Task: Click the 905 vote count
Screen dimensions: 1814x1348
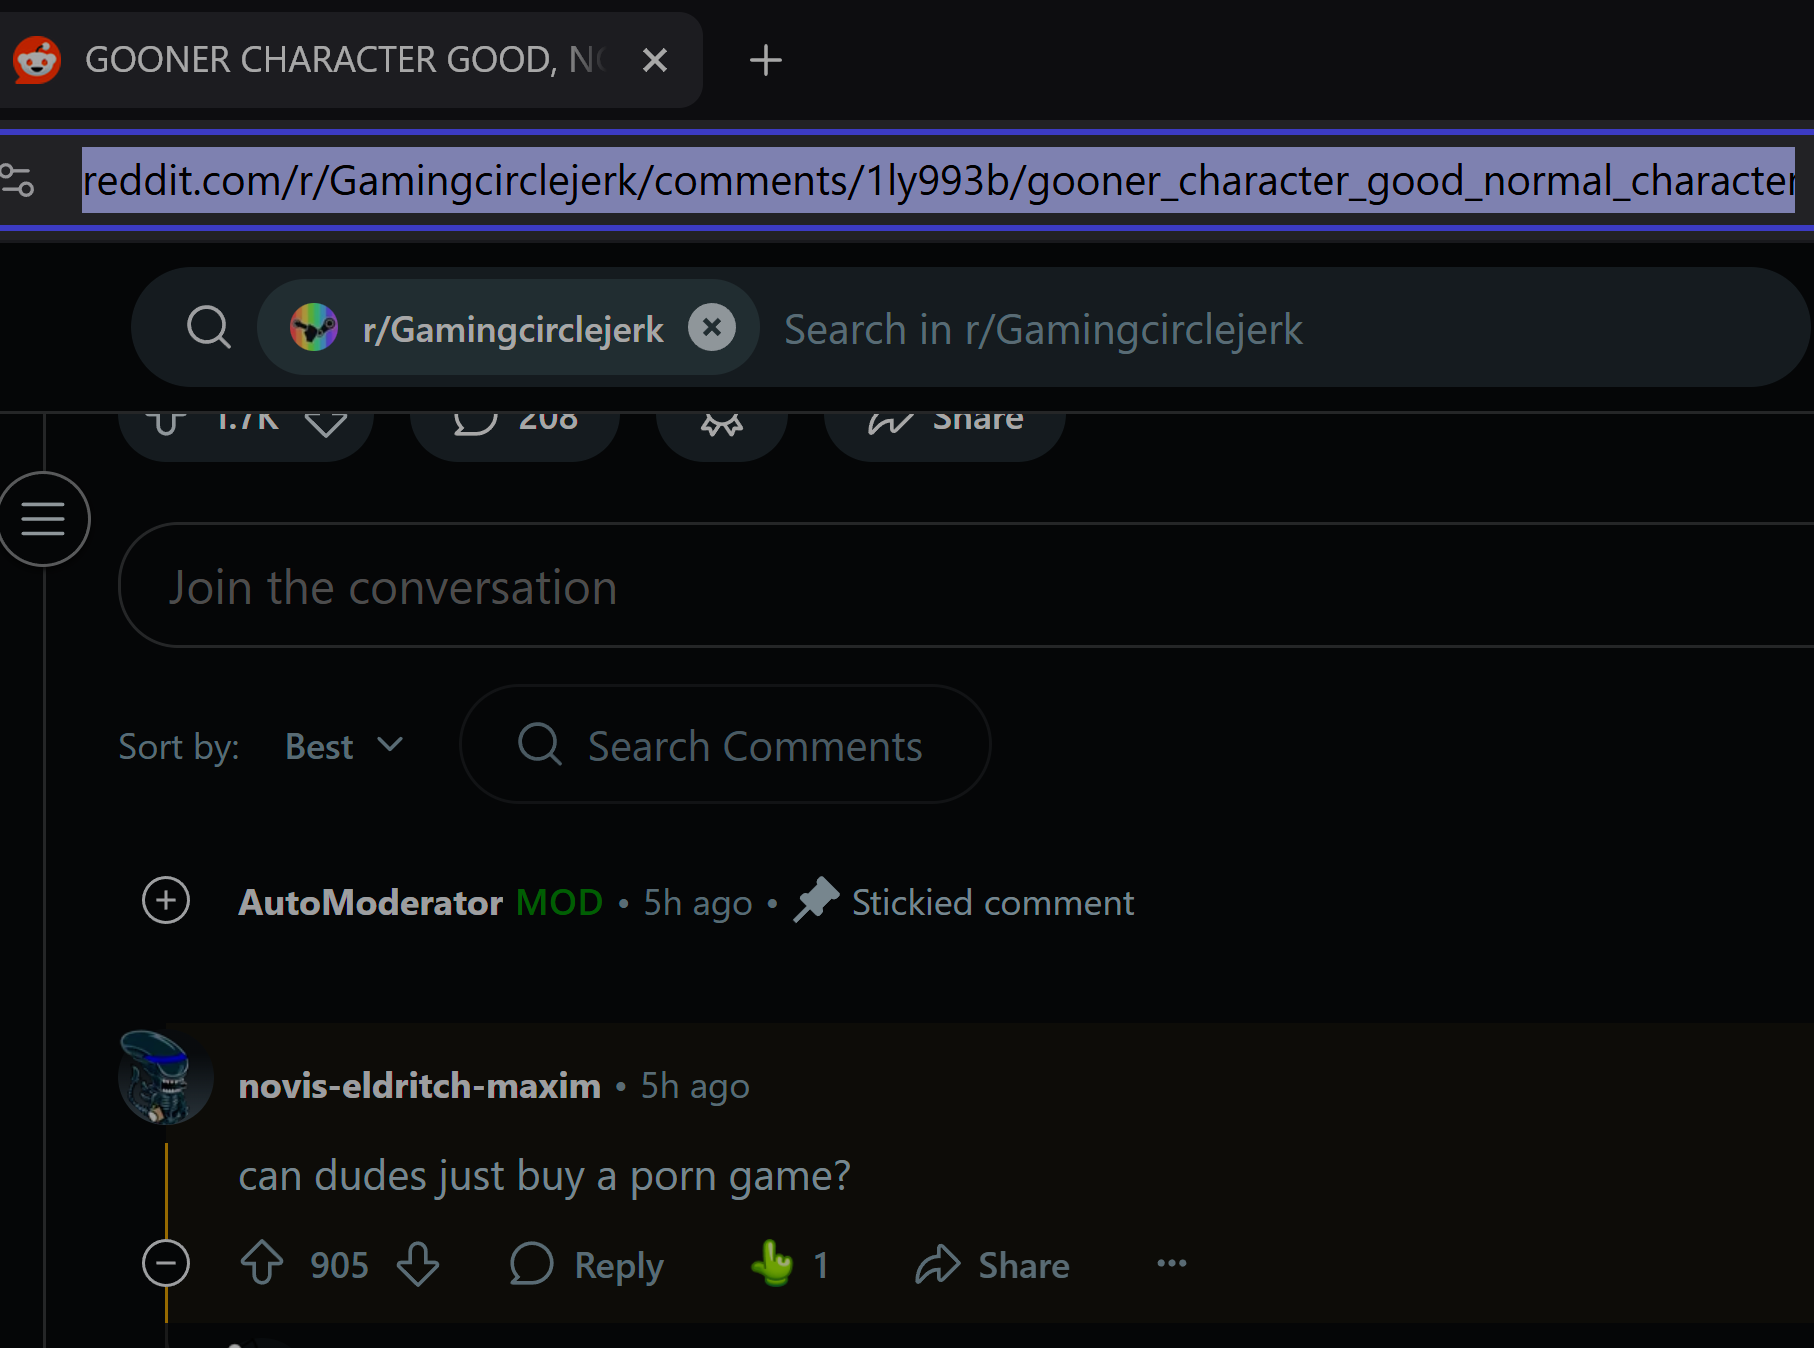Action: coord(339,1265)
